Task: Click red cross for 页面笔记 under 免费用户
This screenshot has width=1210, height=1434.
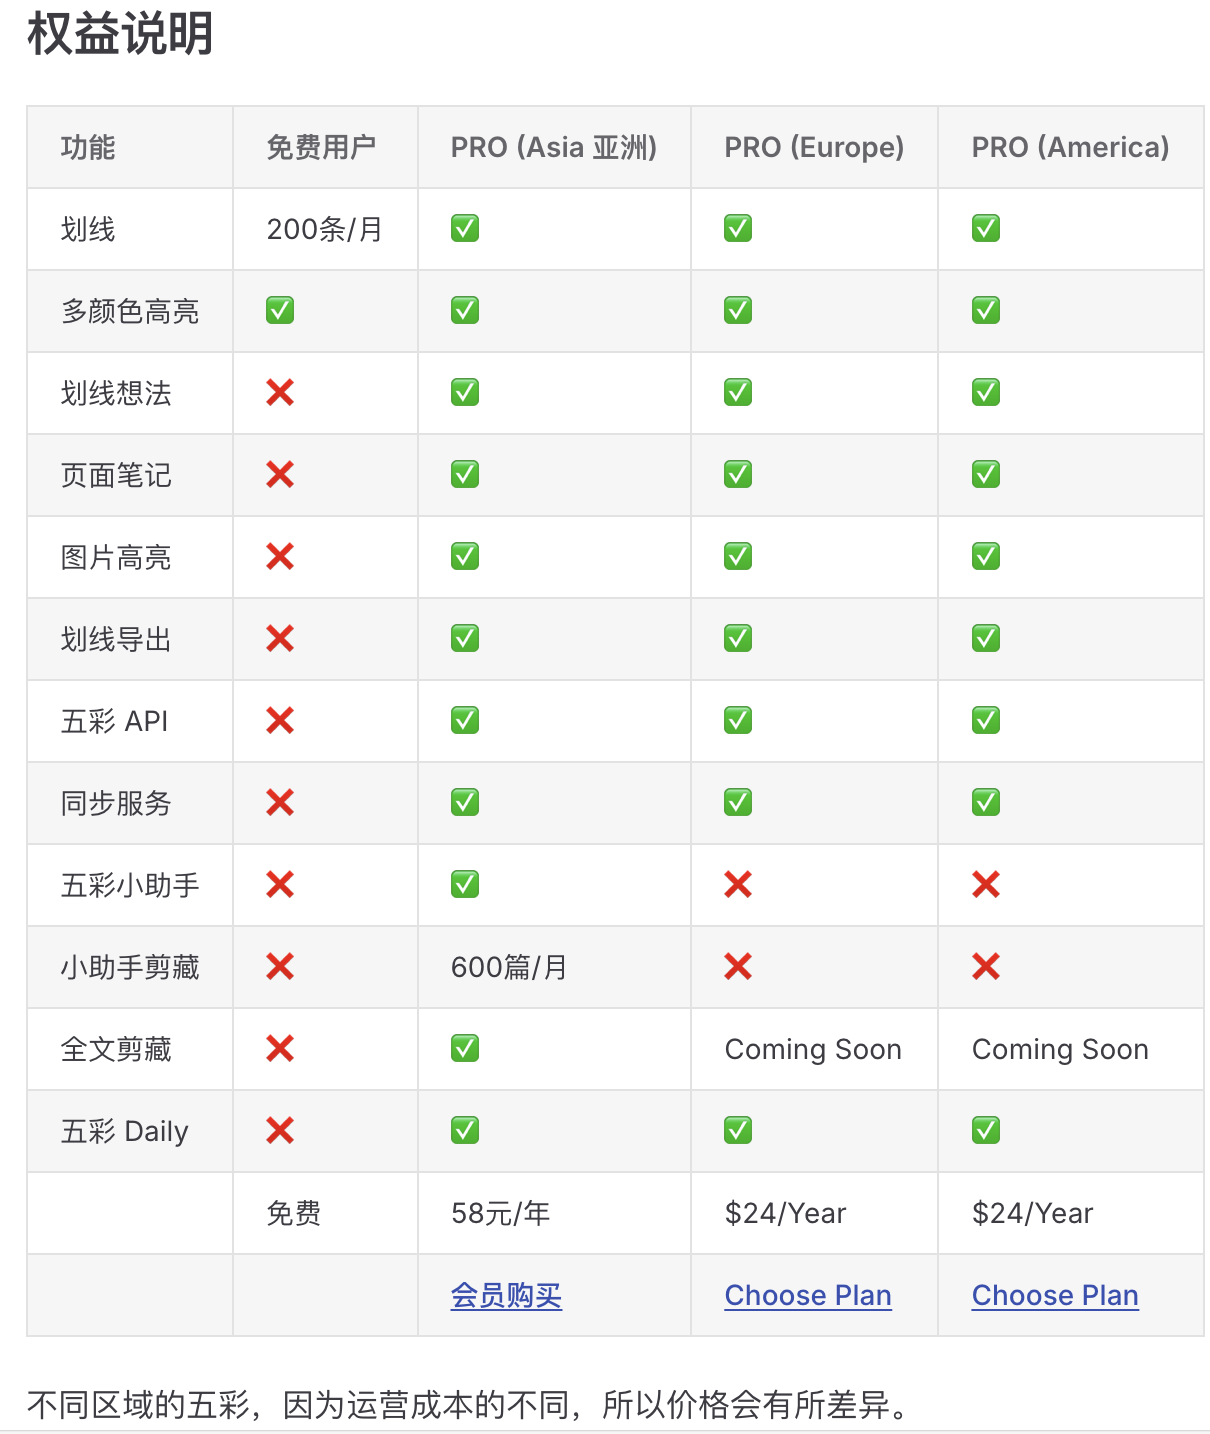Action: [280, 475]
